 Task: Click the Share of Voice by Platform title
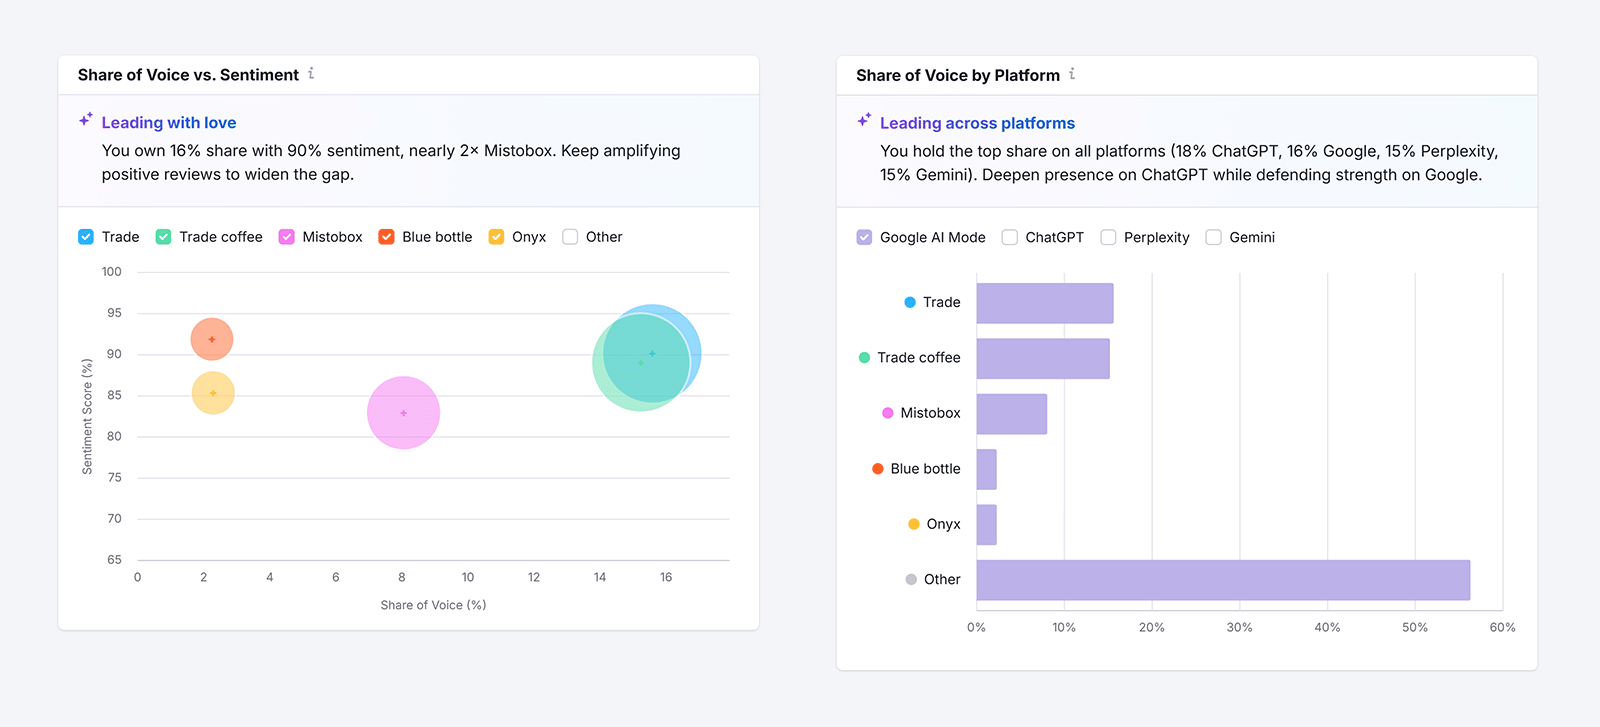(958, 75)
